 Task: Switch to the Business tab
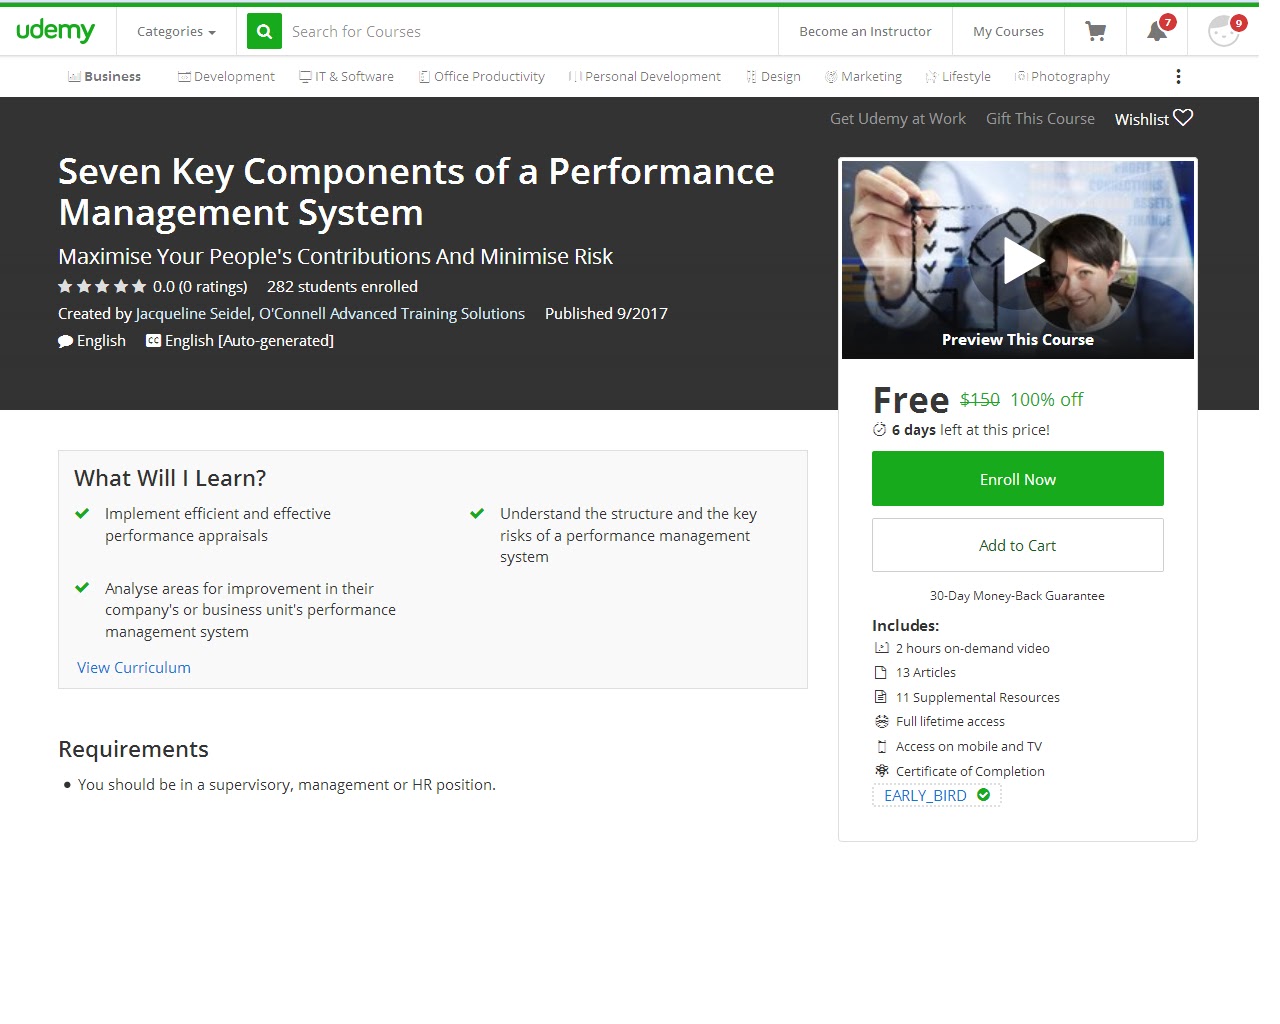coord(104,76)
